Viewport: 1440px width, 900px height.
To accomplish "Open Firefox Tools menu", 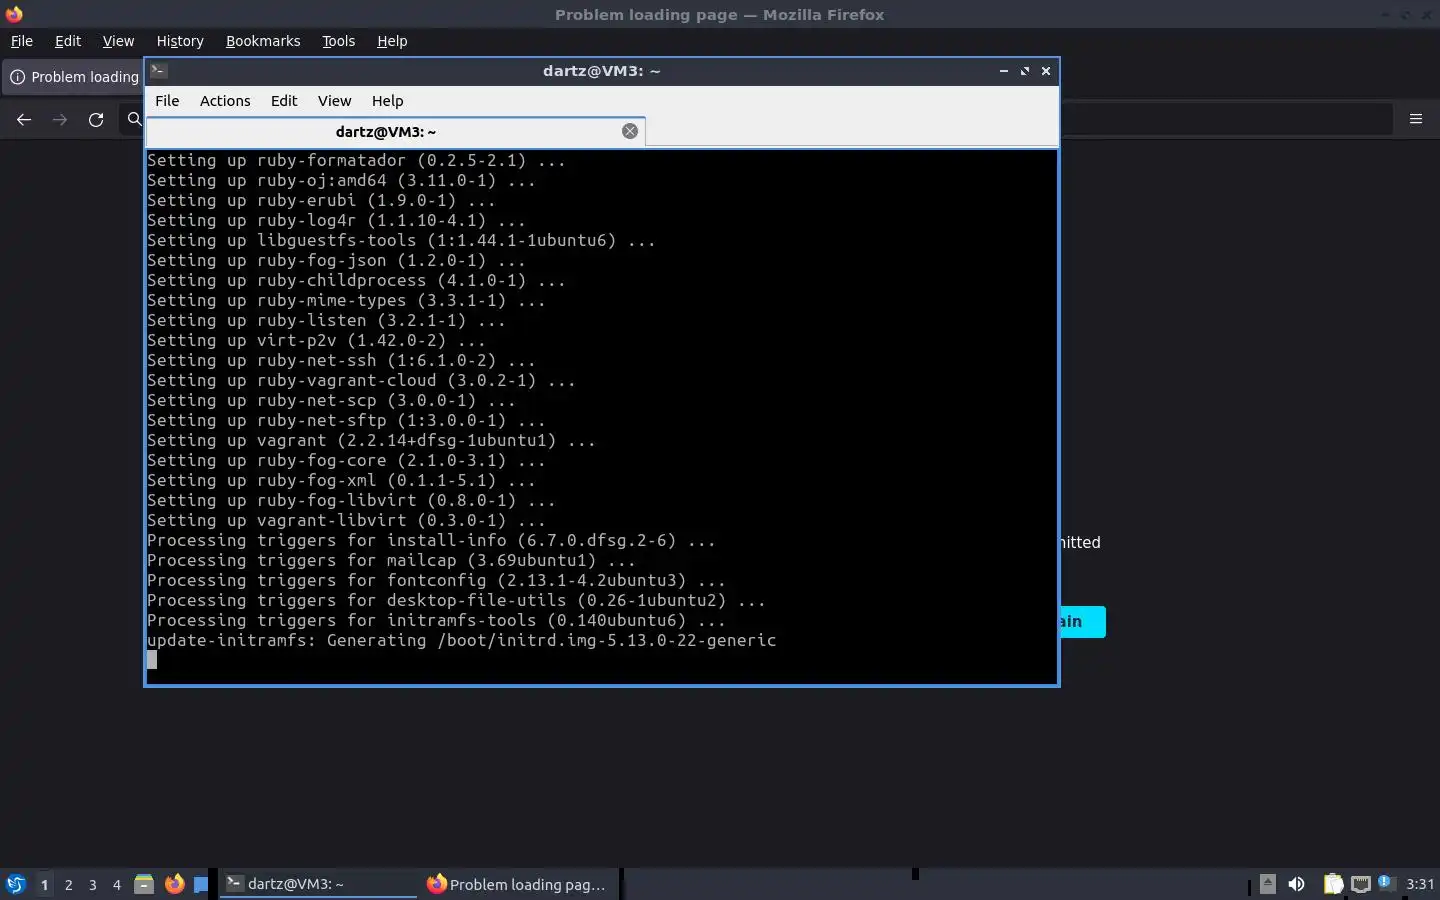I will [338, 41].
